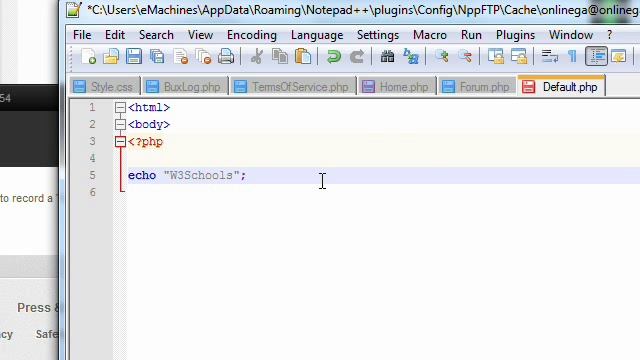Open the View menu
This screenshot has height=360, width=640.
pyautogui.click(x=200, y=35)
